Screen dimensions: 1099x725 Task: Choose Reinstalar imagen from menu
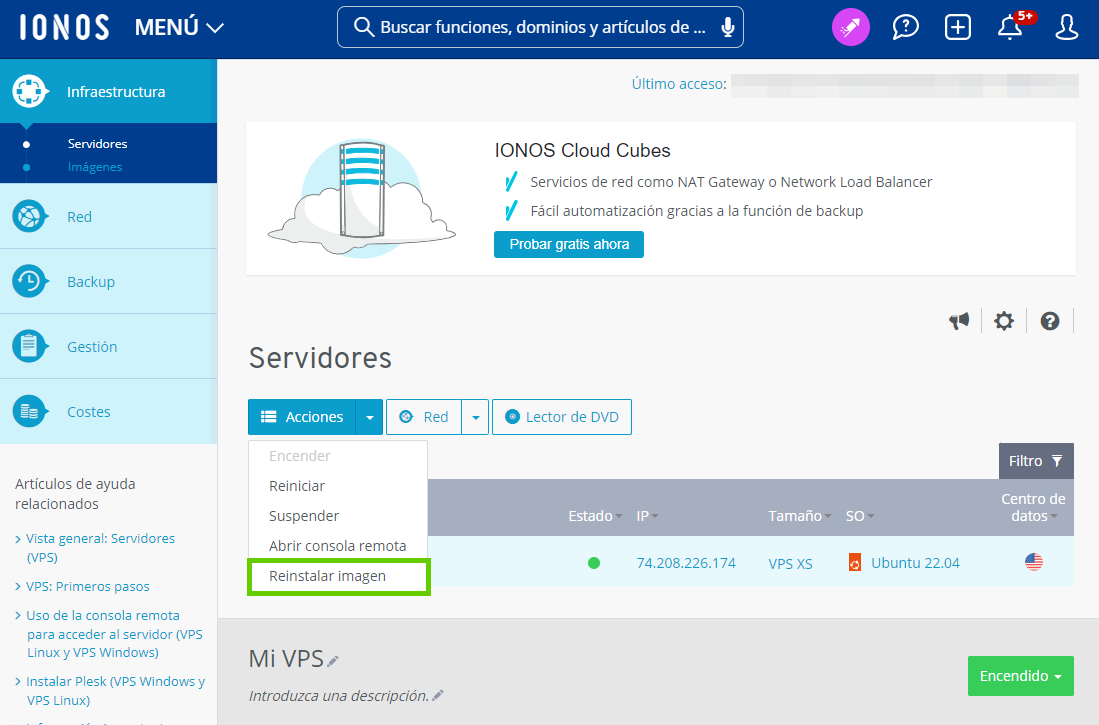click(x=338, y=576)
